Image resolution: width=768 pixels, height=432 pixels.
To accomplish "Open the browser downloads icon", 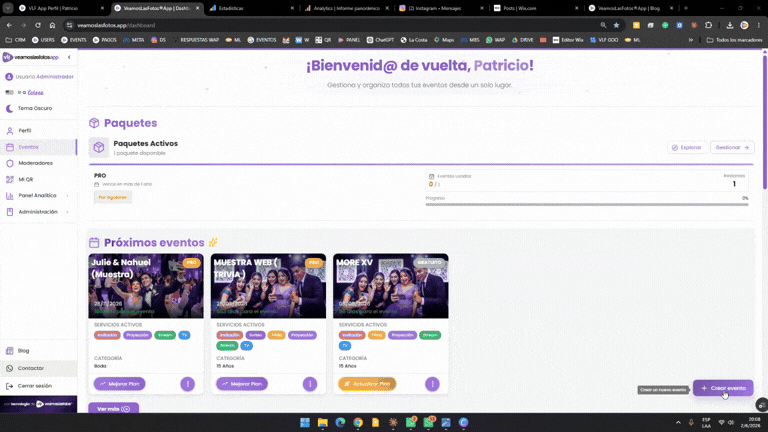I will [730, 25].
